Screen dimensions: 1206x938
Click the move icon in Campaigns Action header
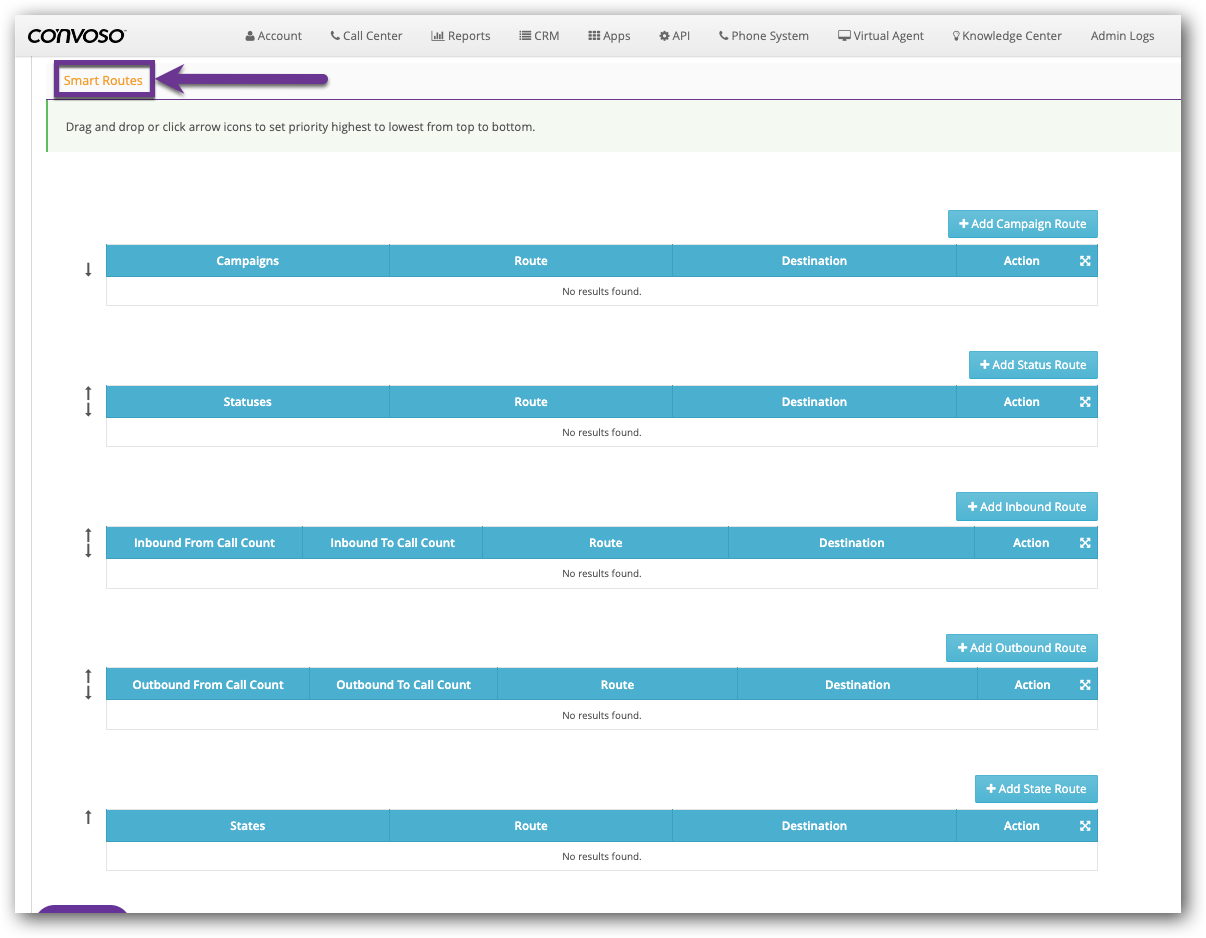(1085, 260)
